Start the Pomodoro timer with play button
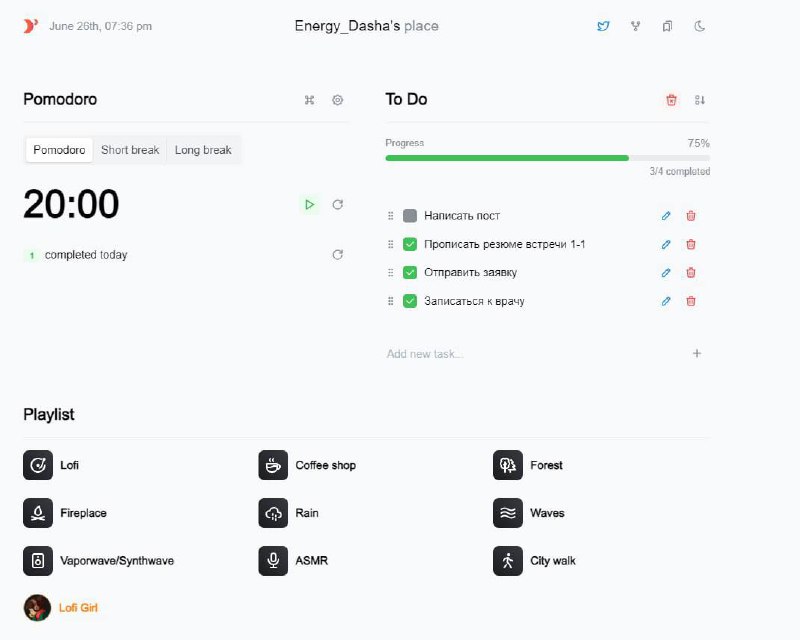The image size is (800, 640). pyautogui.click(x=309, y=204)
